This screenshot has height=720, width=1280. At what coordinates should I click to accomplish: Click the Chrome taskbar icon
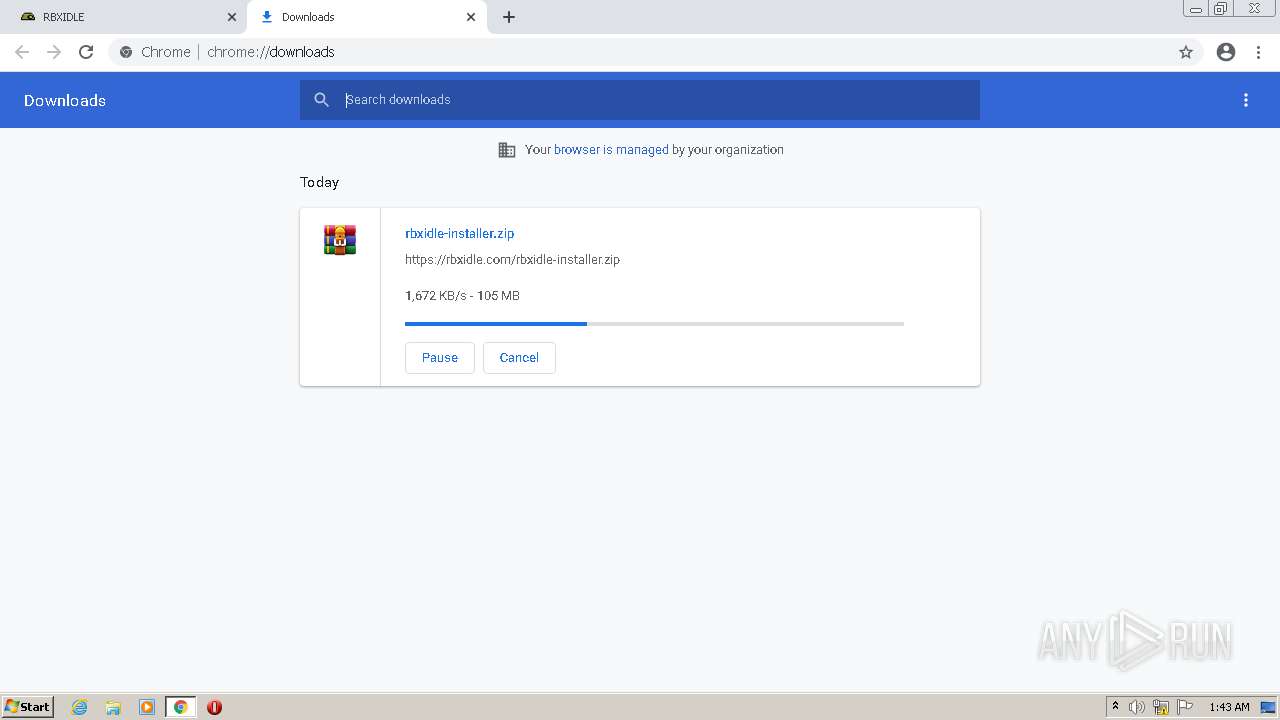click(x=180, y=707)
